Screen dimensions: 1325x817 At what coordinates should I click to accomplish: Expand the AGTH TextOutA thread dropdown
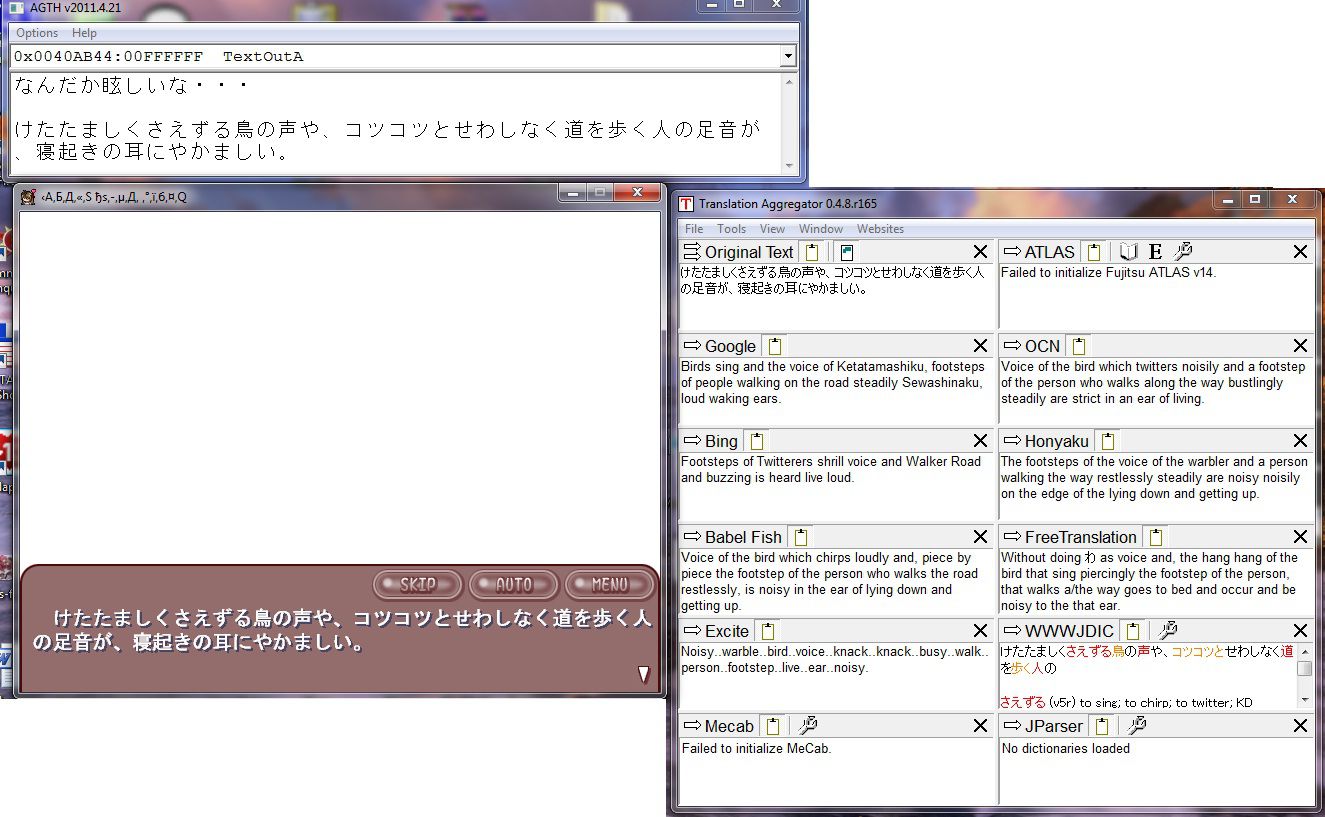(788, 57)
